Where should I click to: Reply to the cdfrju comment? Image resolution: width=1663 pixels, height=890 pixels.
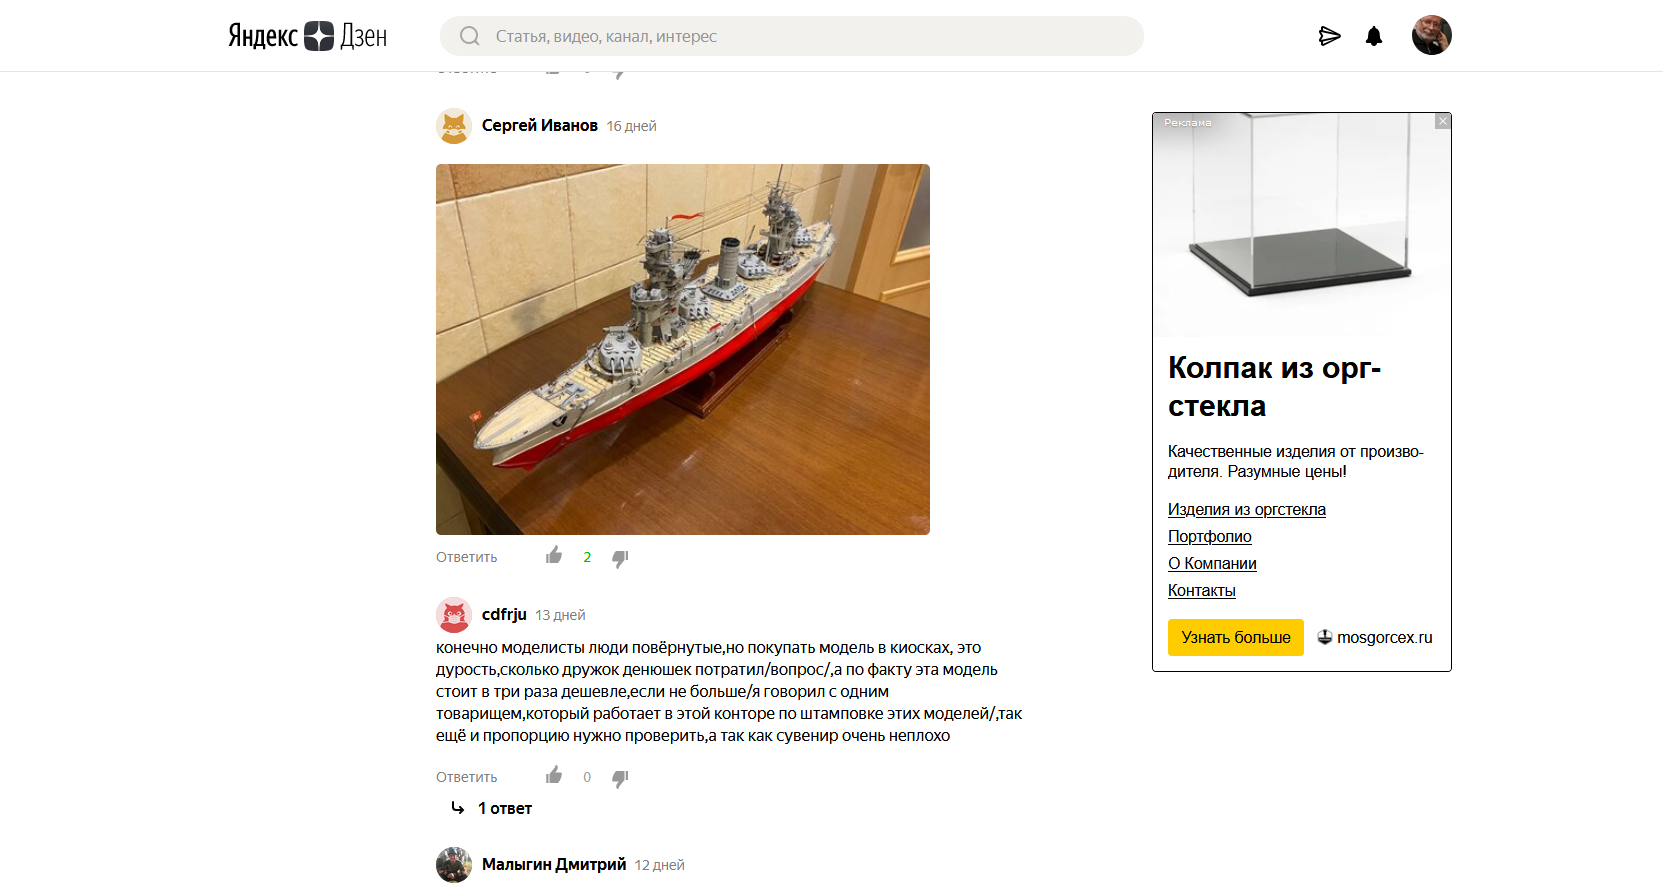[x=466, y=778]
